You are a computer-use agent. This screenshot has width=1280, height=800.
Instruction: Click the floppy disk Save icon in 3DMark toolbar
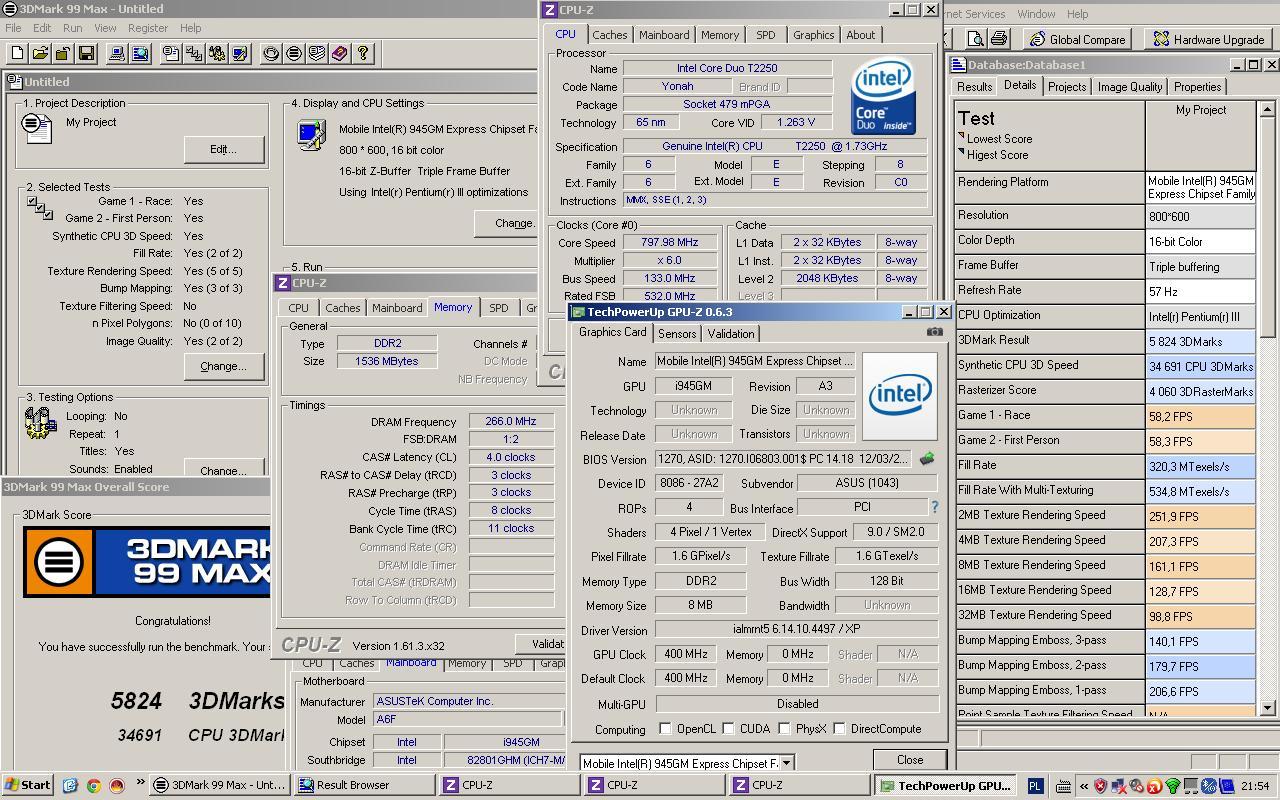pos(86,53)
